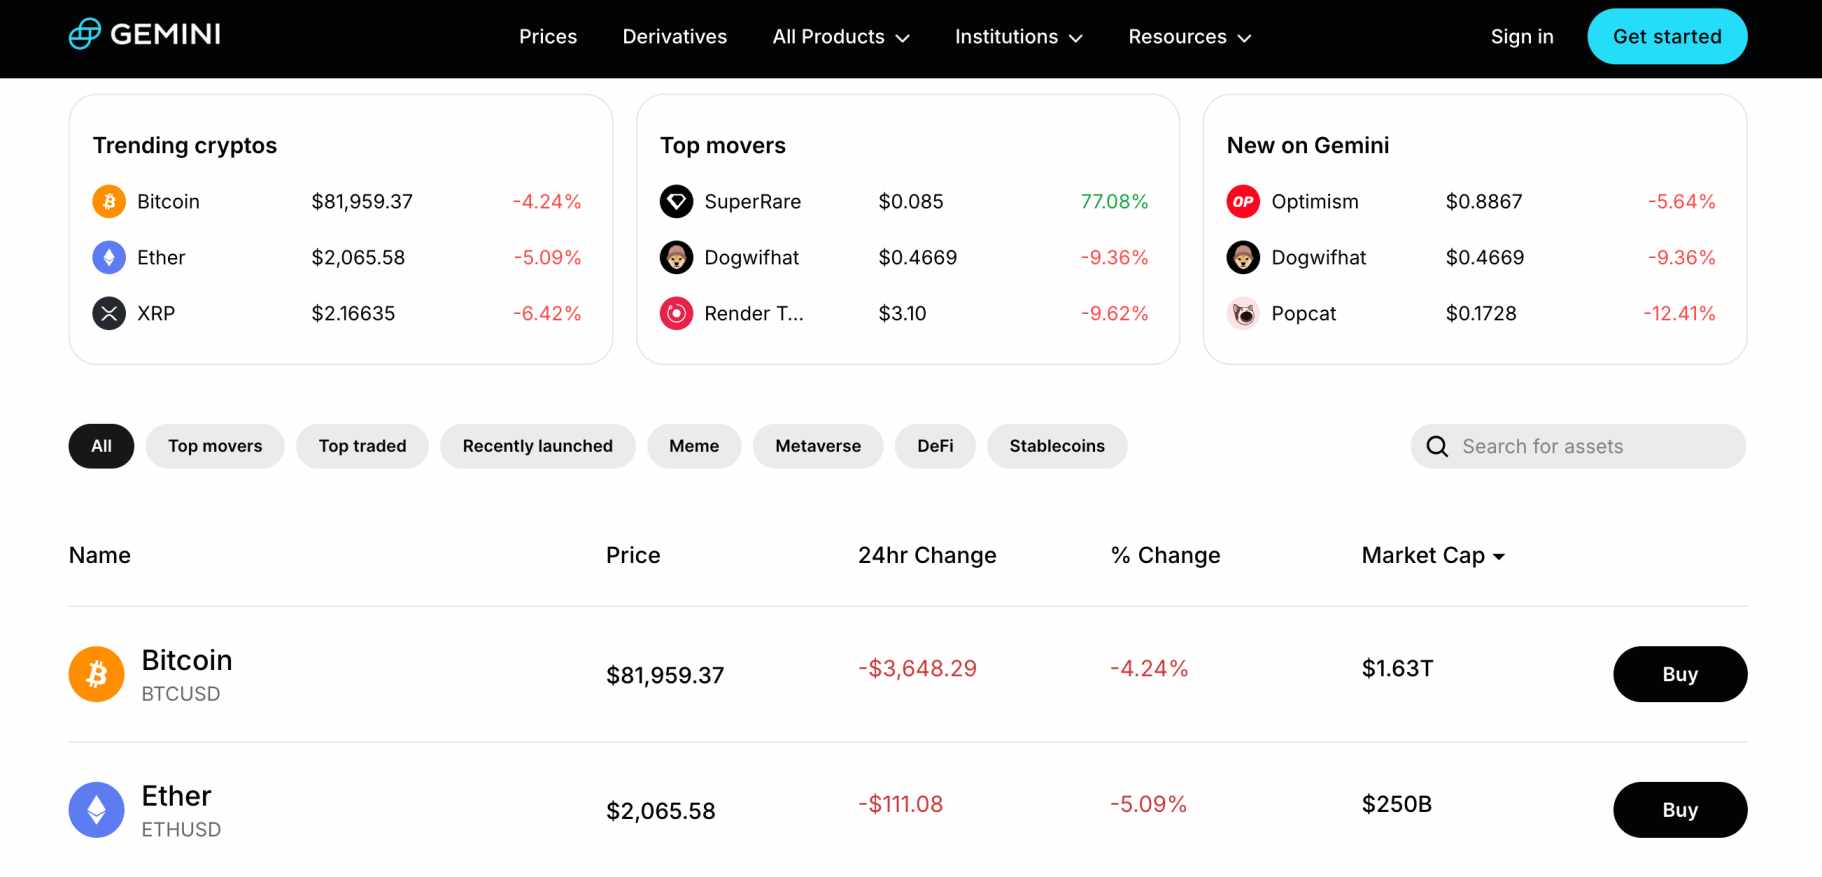Select the Top movers filter tab
This screenshot has width=1822, height=877.
[x=215, y=446]
